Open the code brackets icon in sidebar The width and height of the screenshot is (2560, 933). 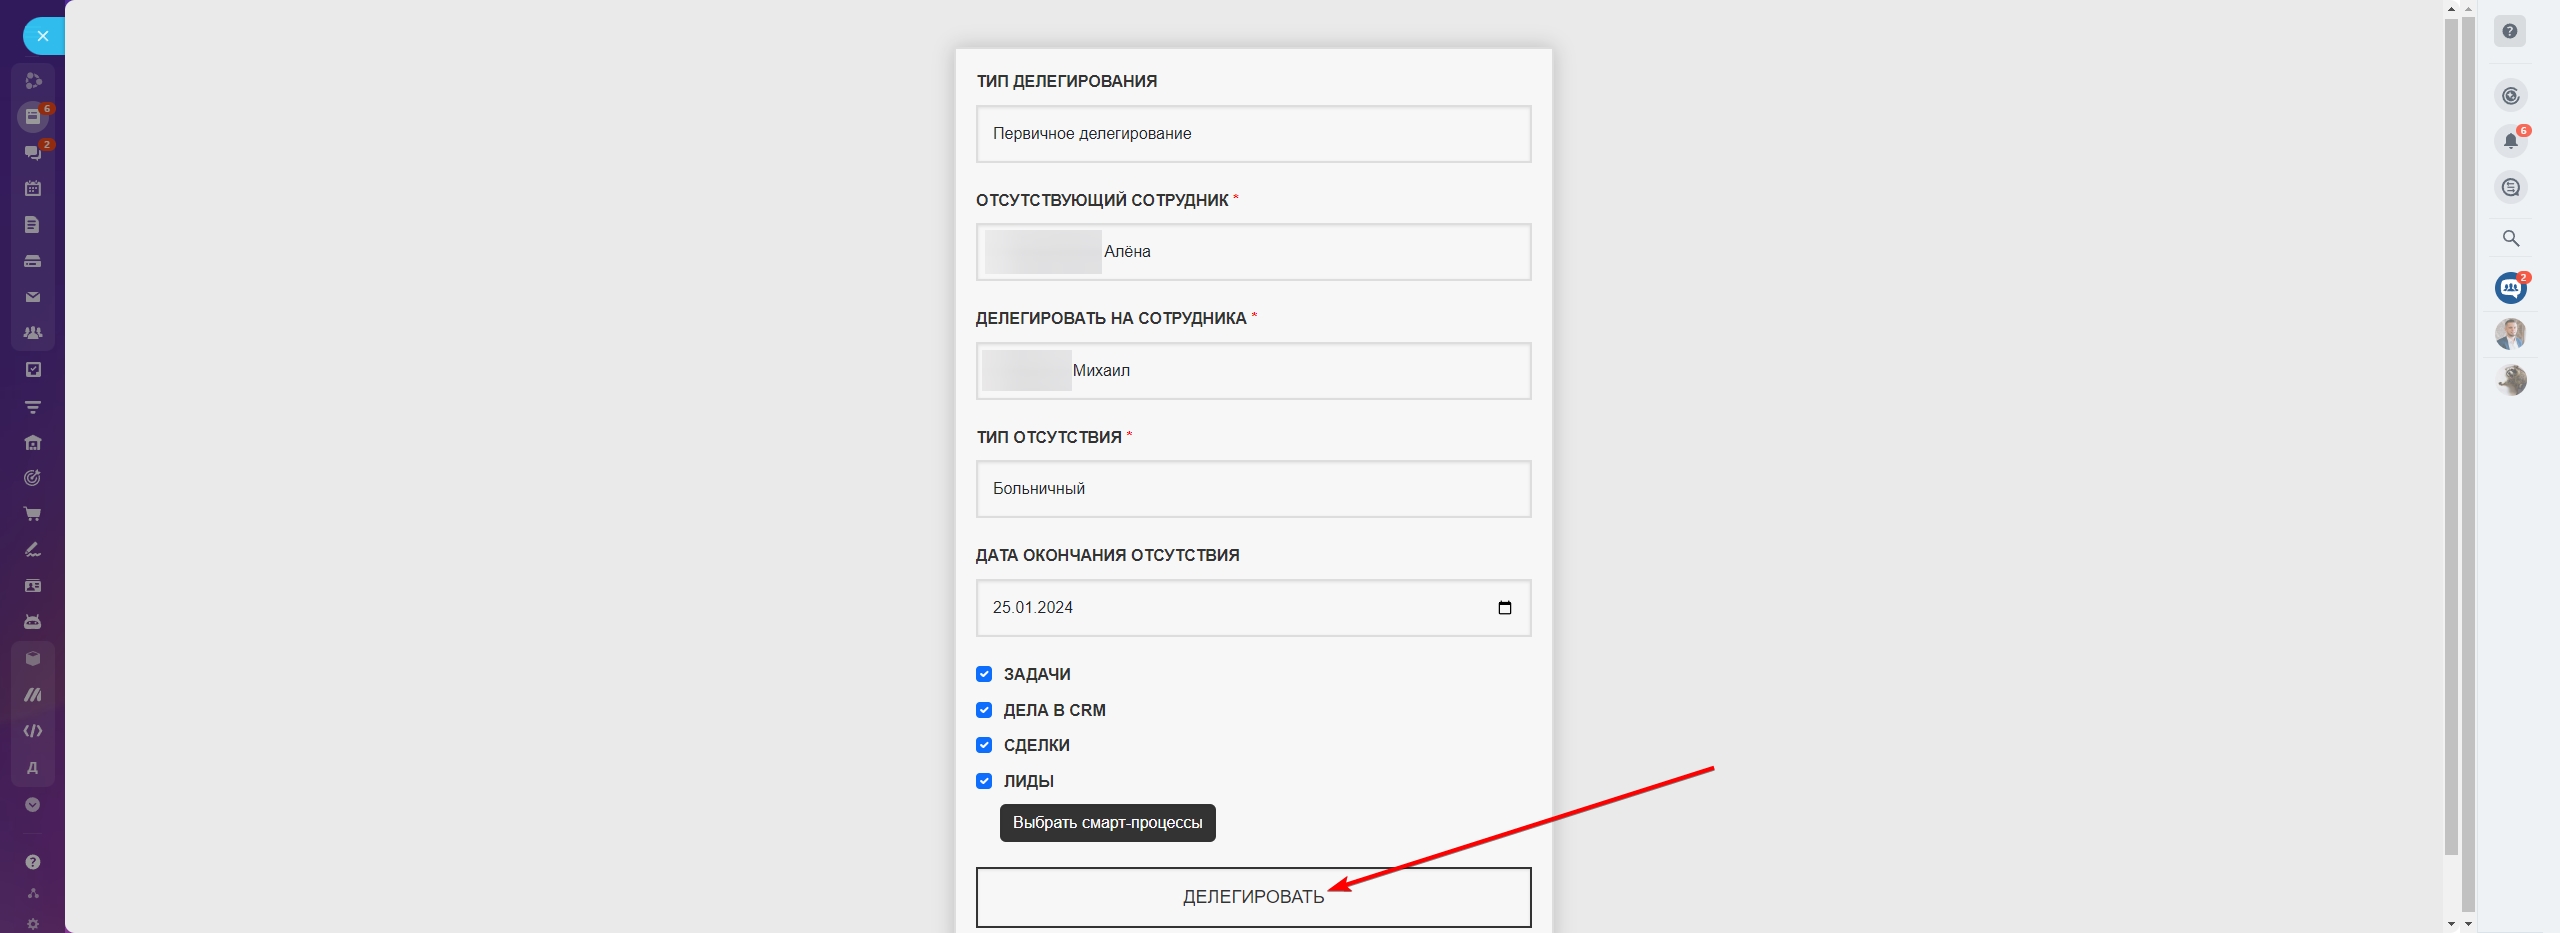tap(33, 731)
